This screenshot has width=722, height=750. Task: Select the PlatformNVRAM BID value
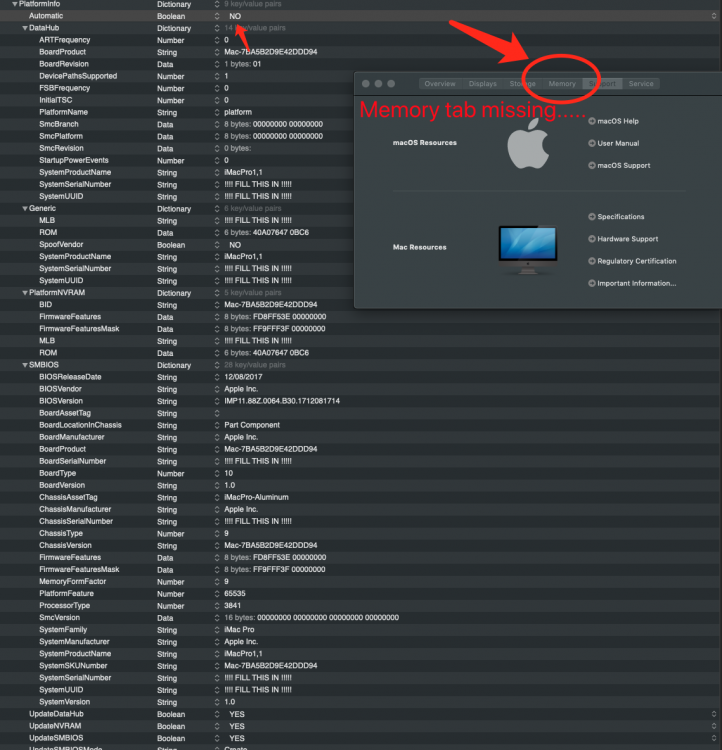[x=271, y=305]
